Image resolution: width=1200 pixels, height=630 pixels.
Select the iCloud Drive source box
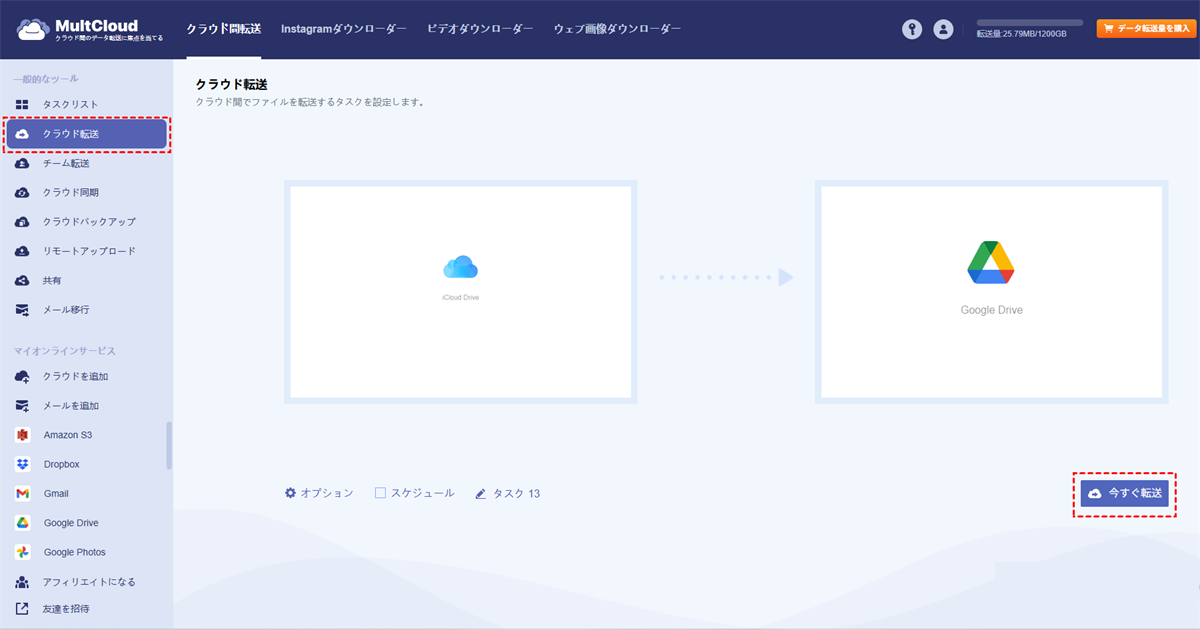tap(460, 292)
